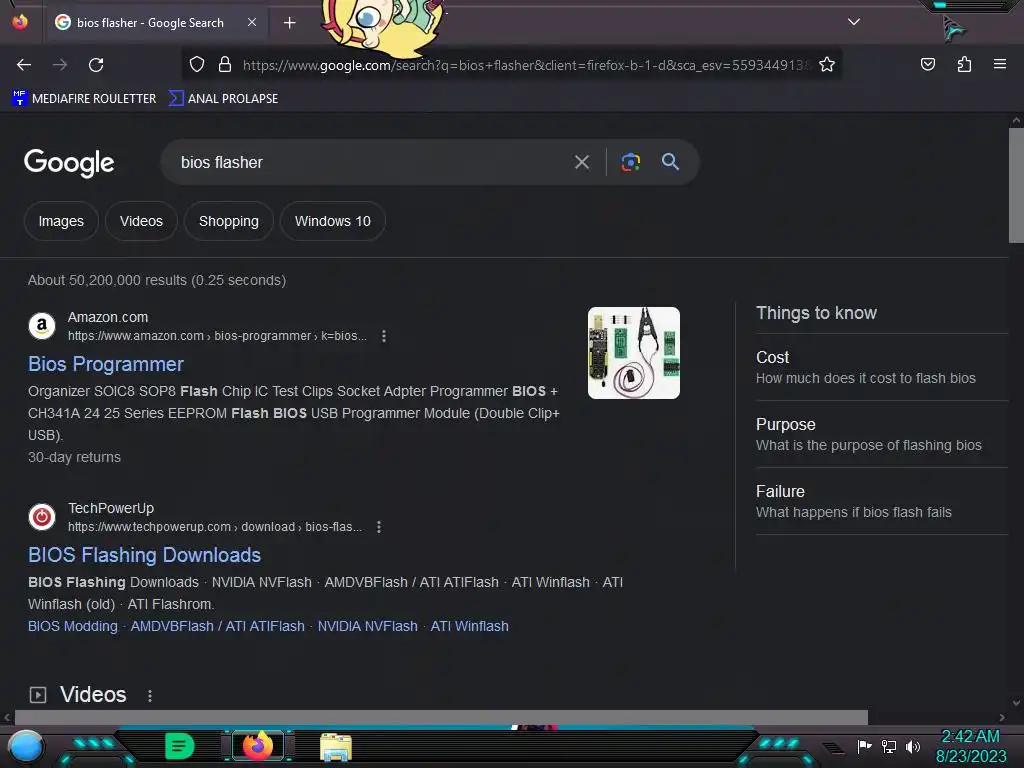Click the vertical scrollbar thumb
This screenshot has height=768, width=1024.
click(x=1016, y=185)
